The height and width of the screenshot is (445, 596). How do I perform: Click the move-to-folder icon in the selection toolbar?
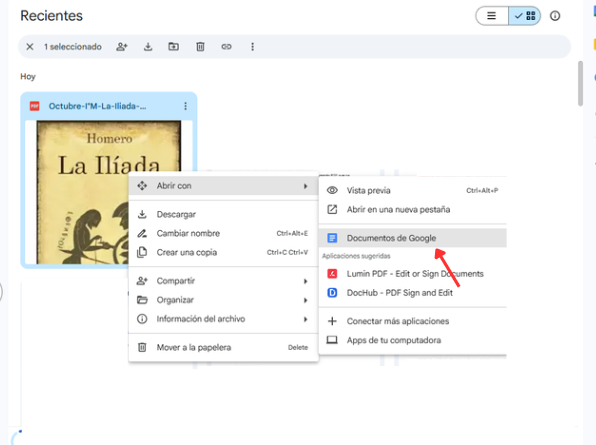[174, 47]
